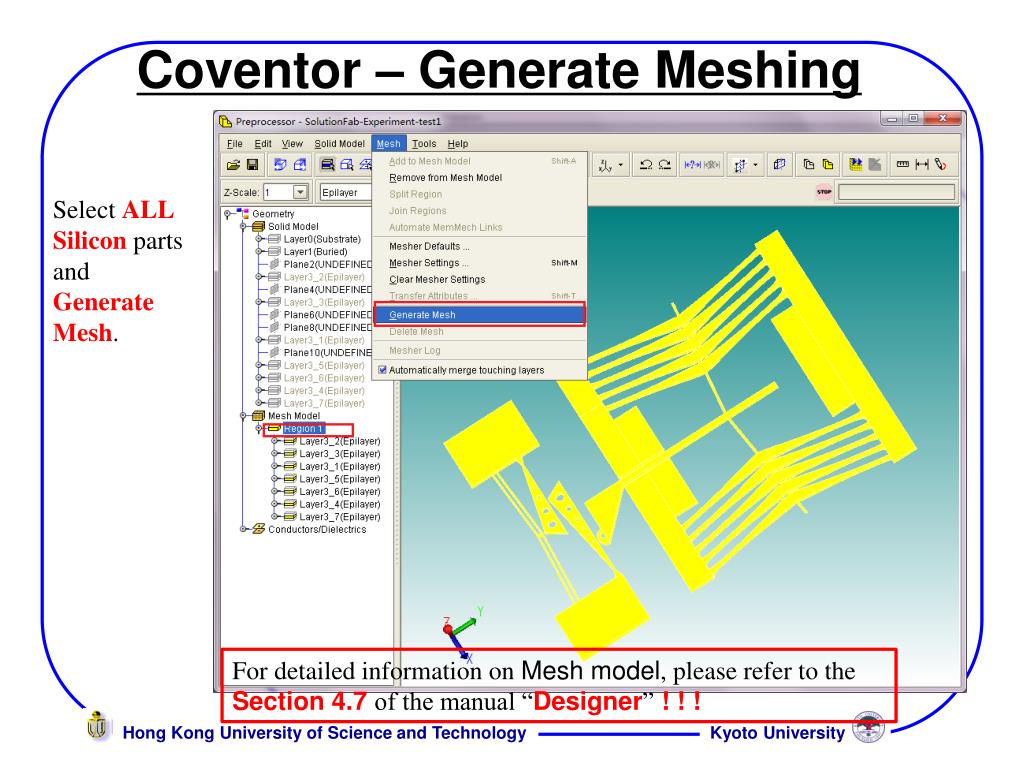1024x768 pixels.
Task: Select Layer3_2(Epilayer) under Region 1
Action: click(x=340, y=441)
